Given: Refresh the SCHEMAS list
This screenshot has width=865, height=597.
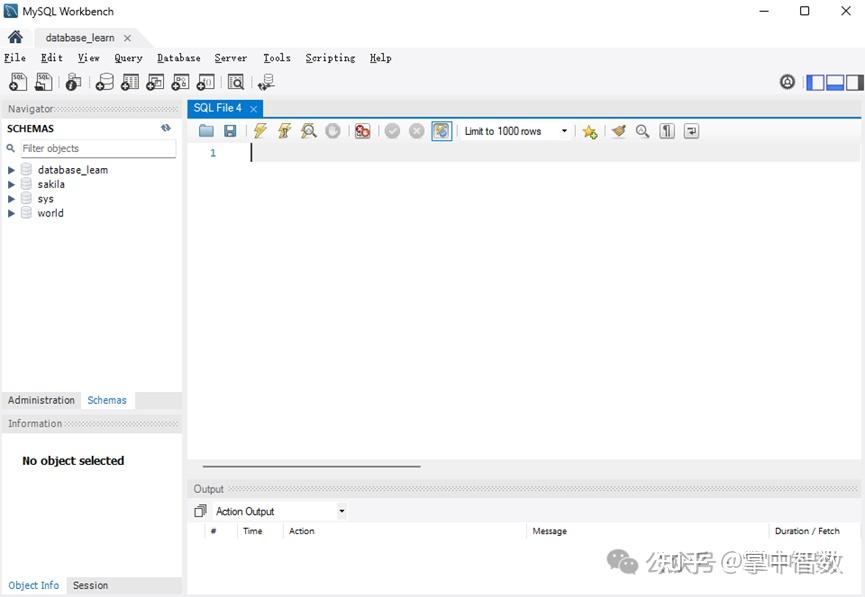Looking at the screenshot, I should point(165,128).
